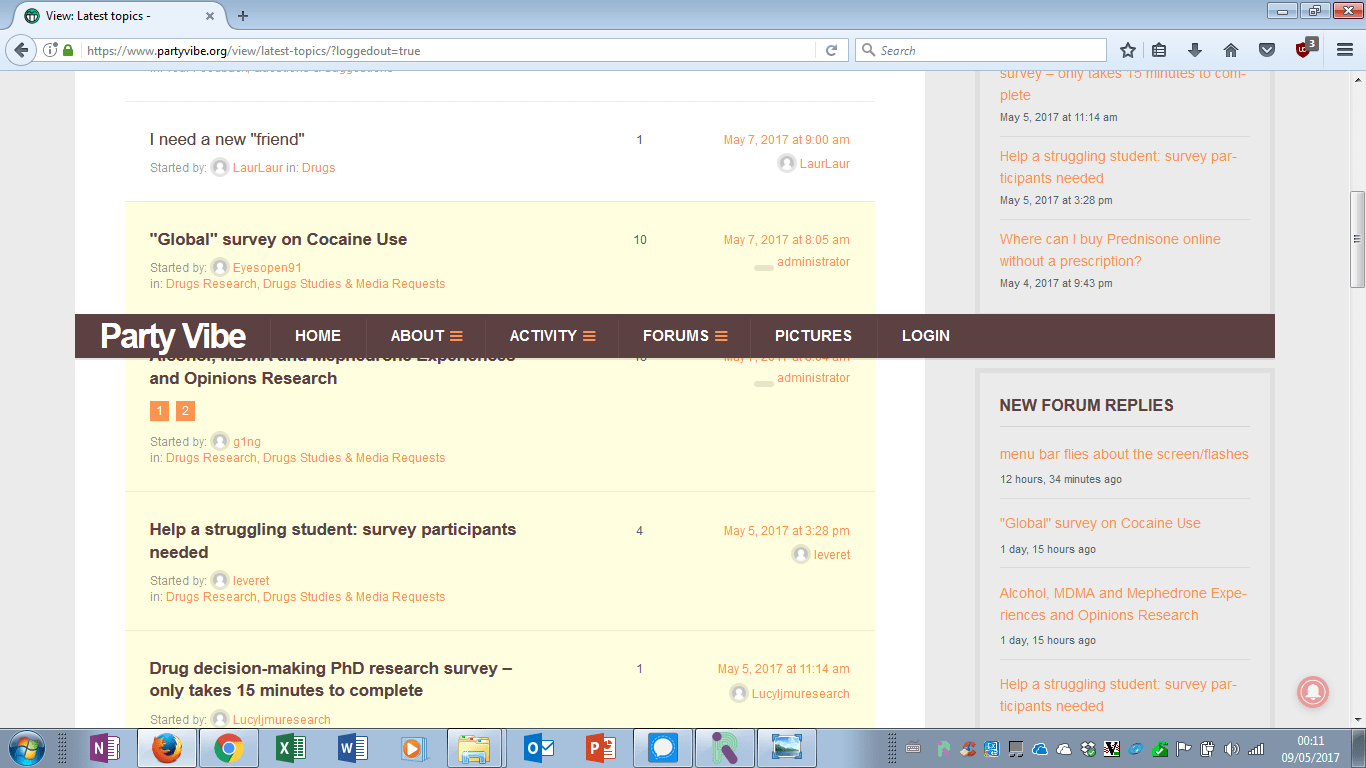Viewport: 1366px width, 768px height.
Task: Go to page 1 of Alcohol MDMA topic
Action: click(x=159, y=411)
